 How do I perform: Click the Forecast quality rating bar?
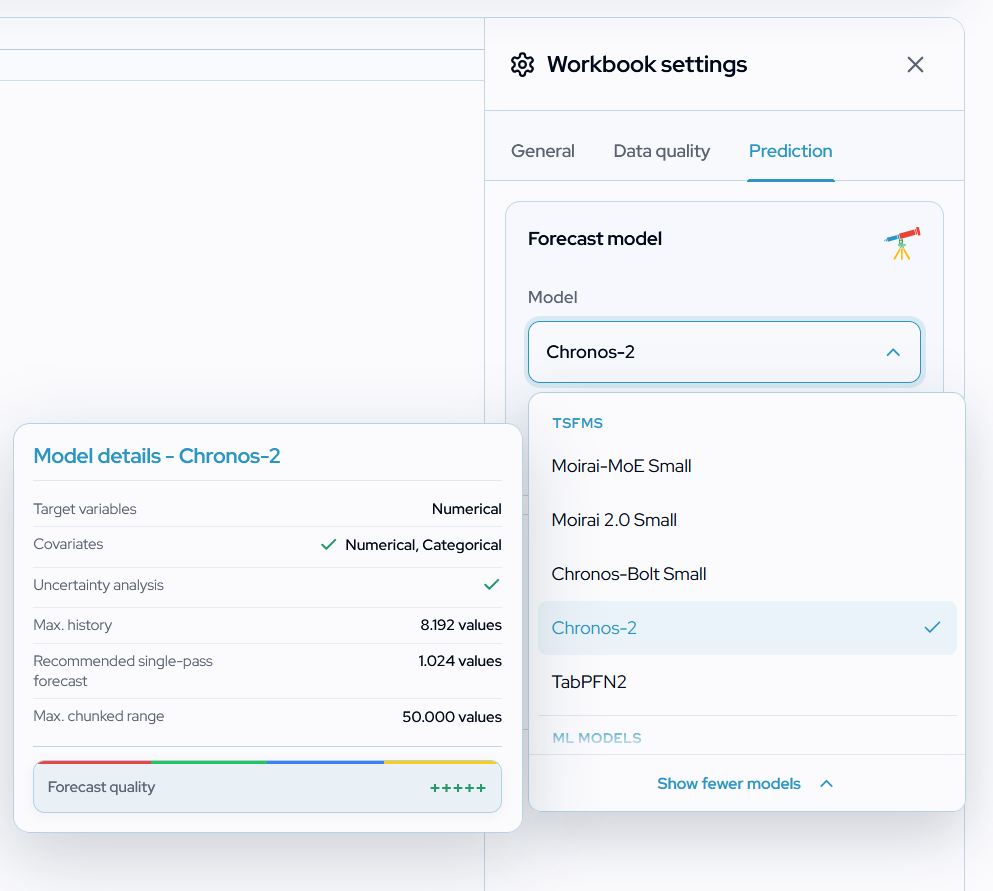[x=267, y=787]
